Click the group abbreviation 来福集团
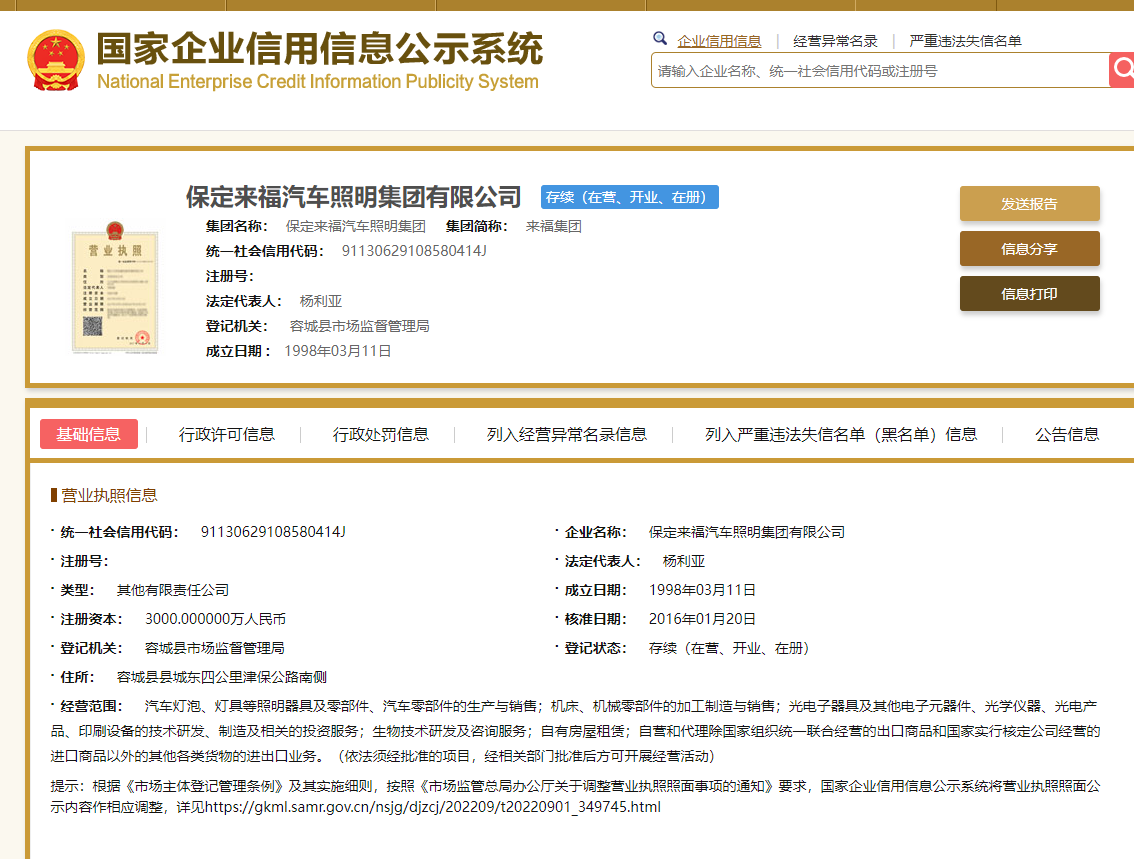 (554, 226)
